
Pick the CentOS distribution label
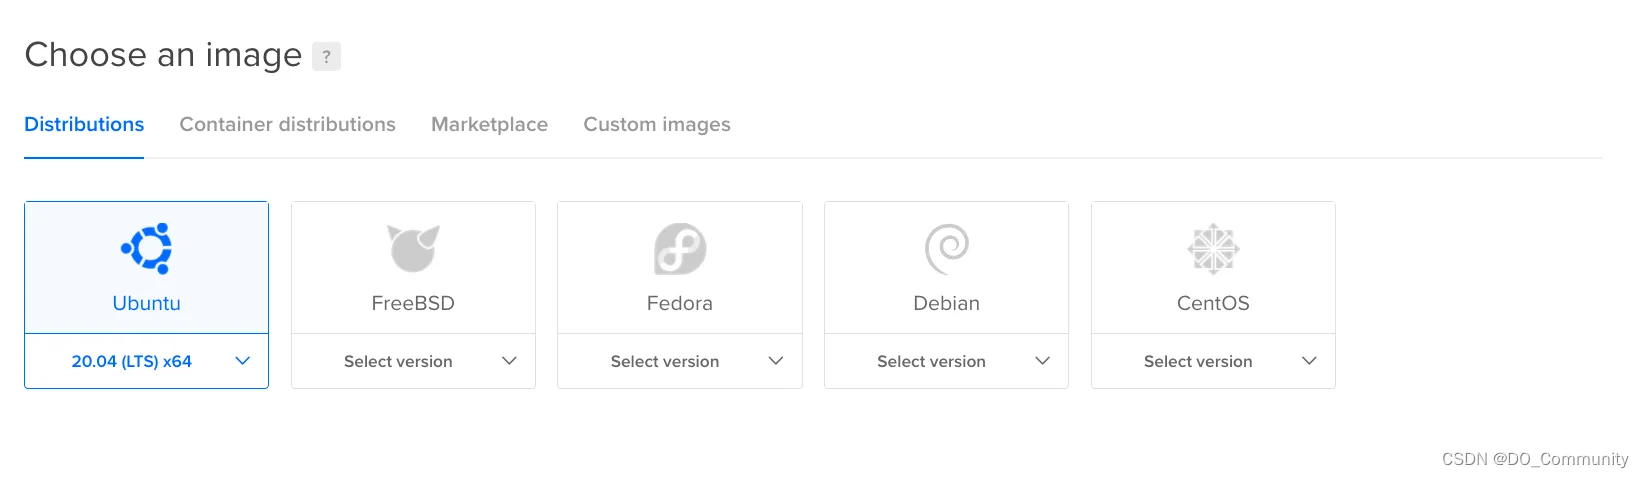point(1213,303)
